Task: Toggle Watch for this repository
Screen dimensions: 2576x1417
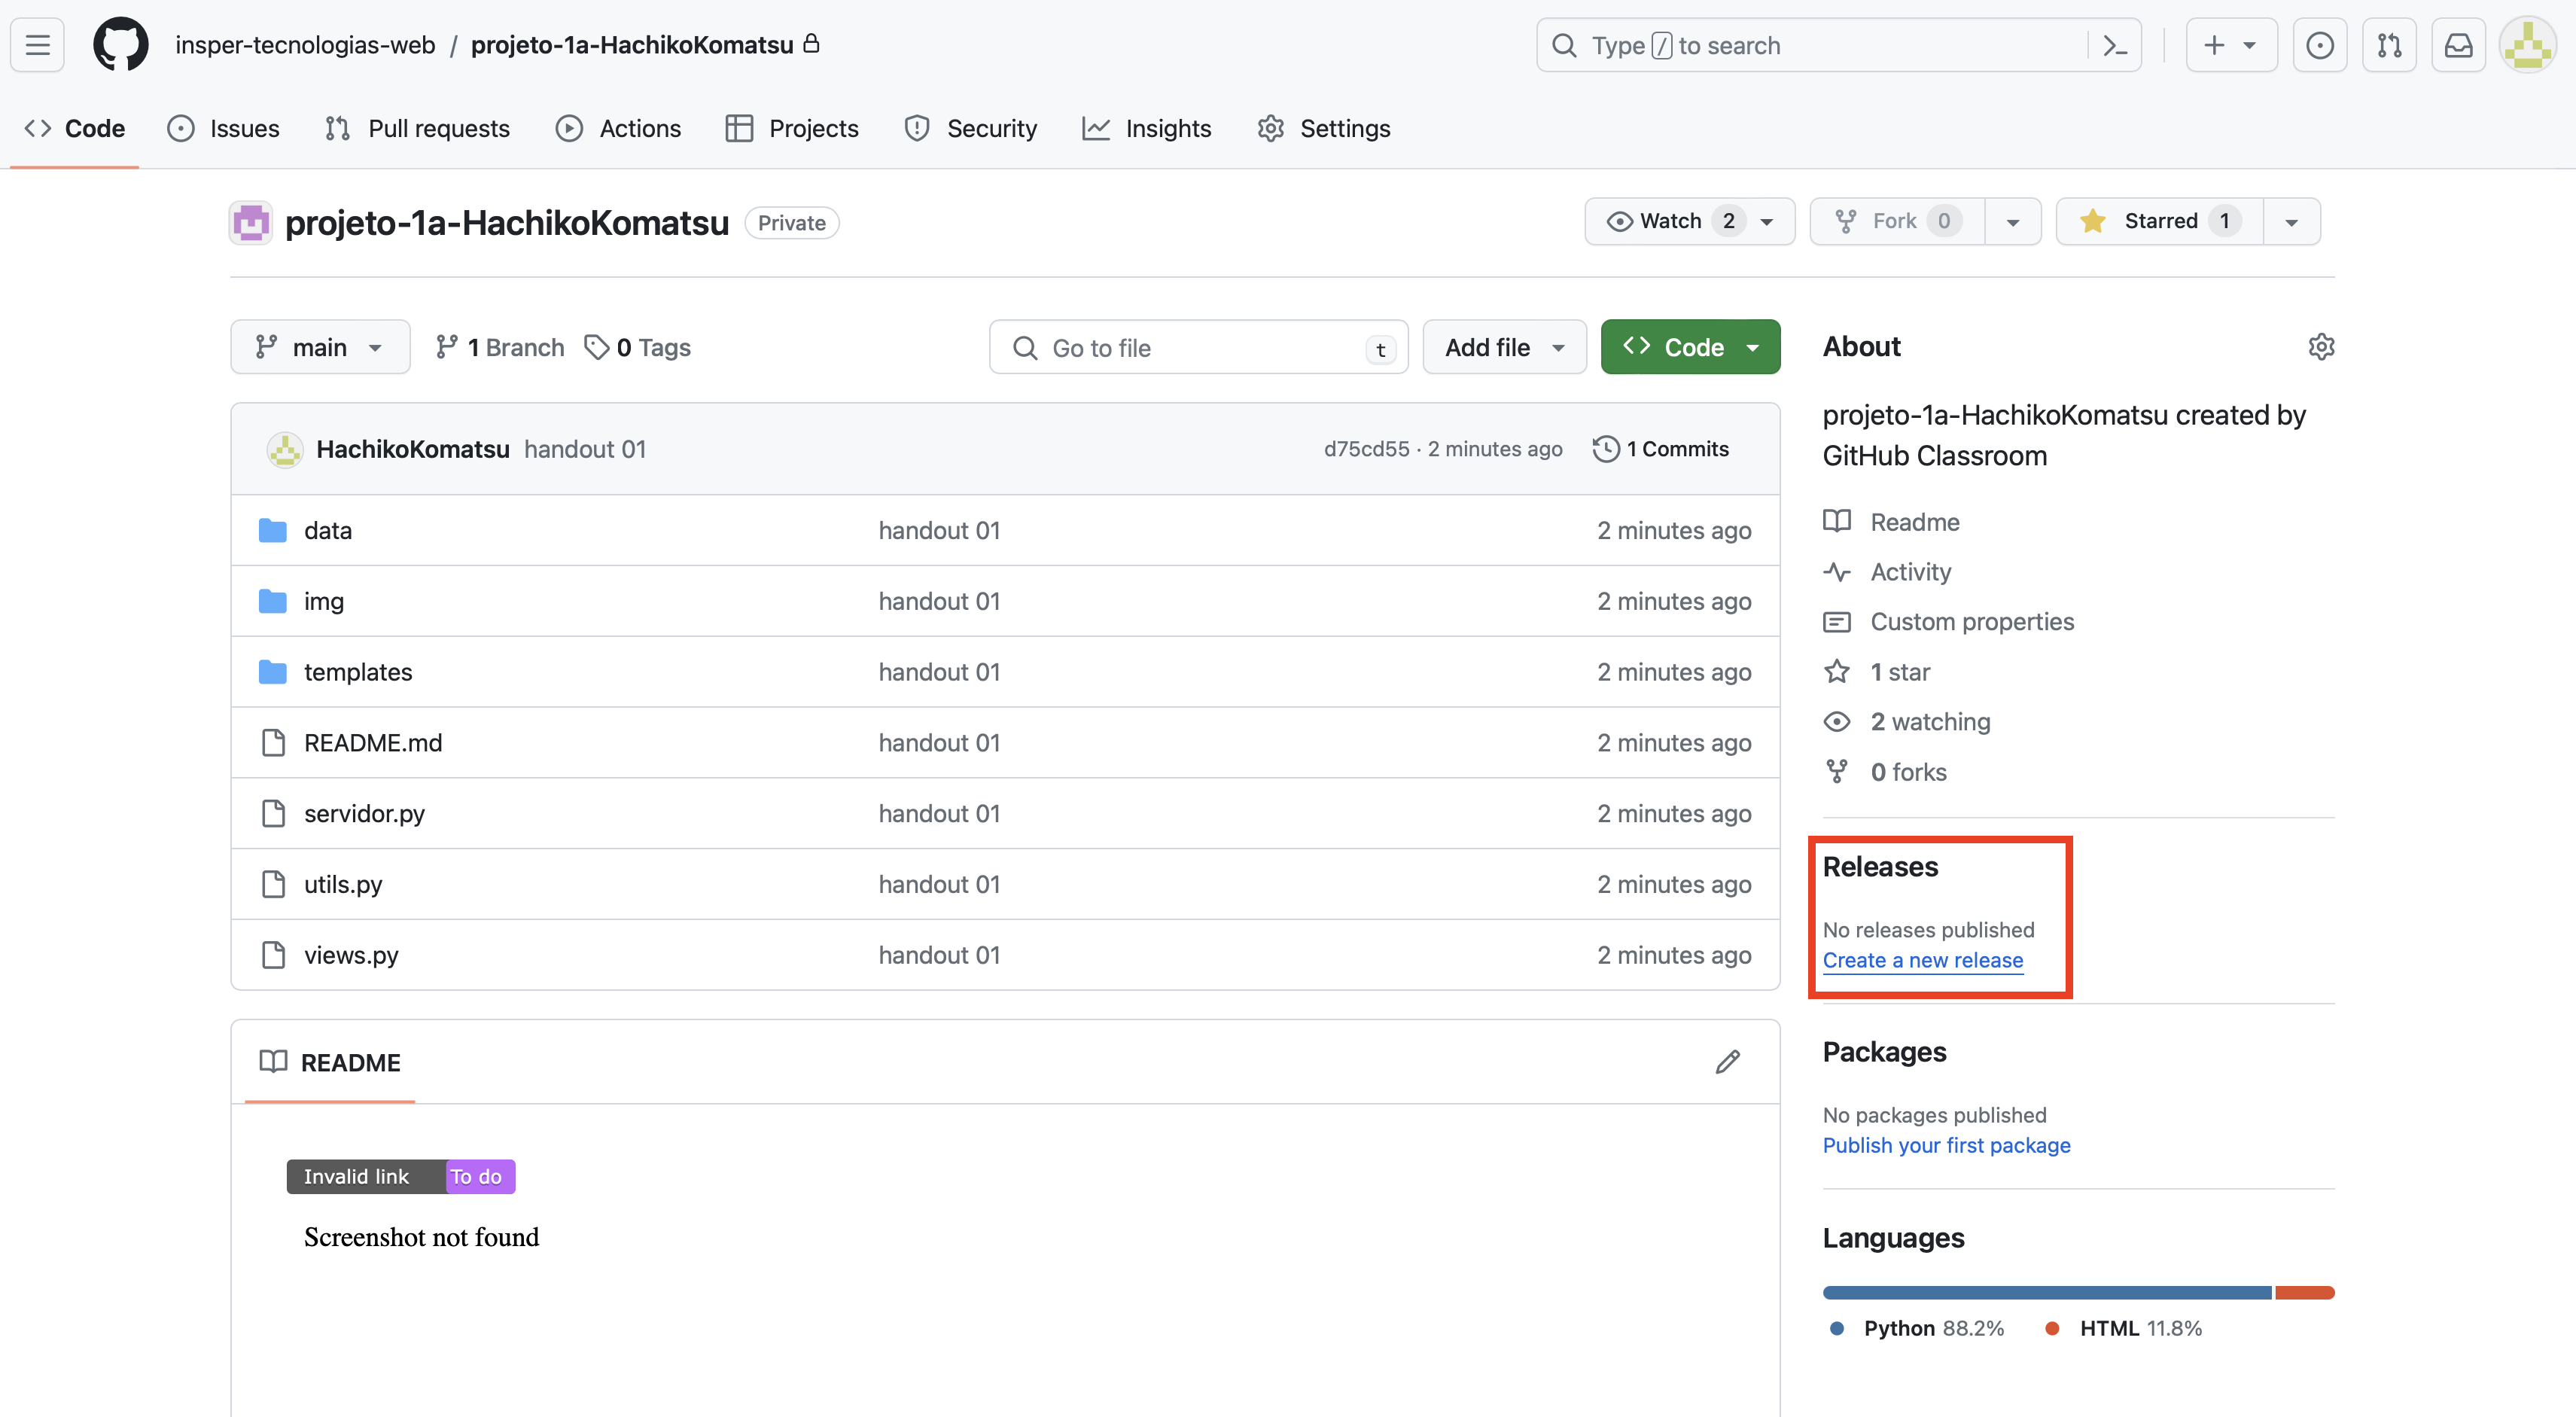Action: pos(1688,221)
